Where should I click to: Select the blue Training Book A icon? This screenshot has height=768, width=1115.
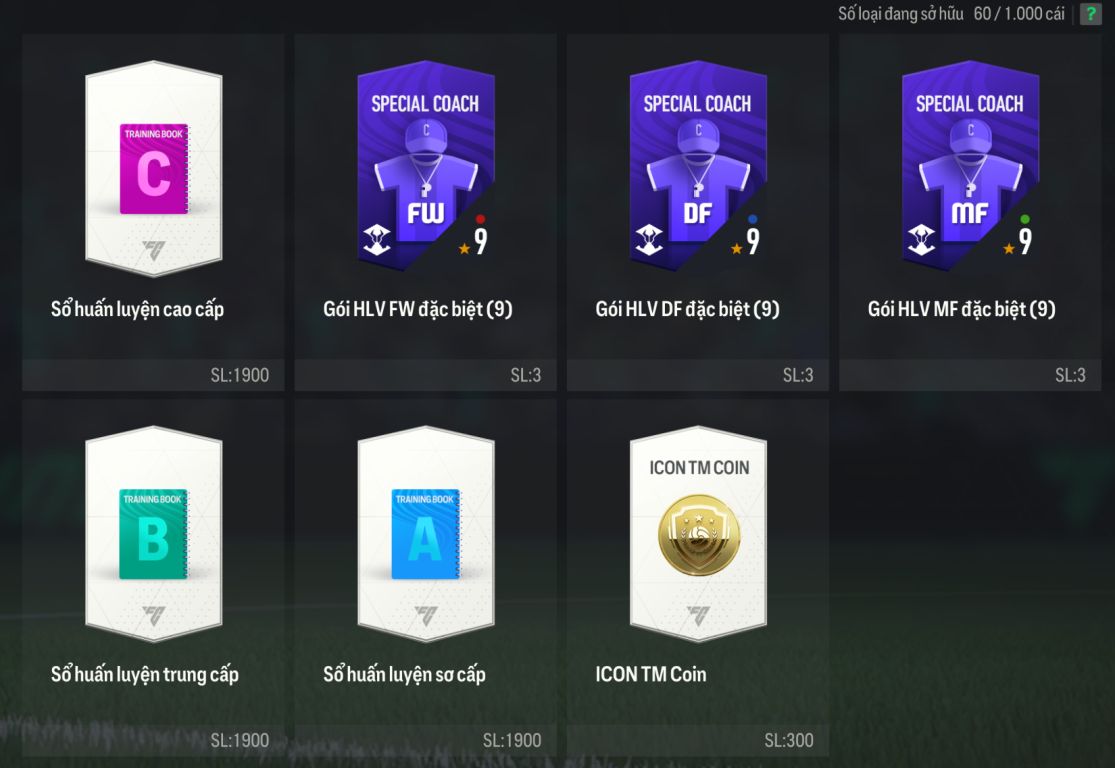click(426, 534)
